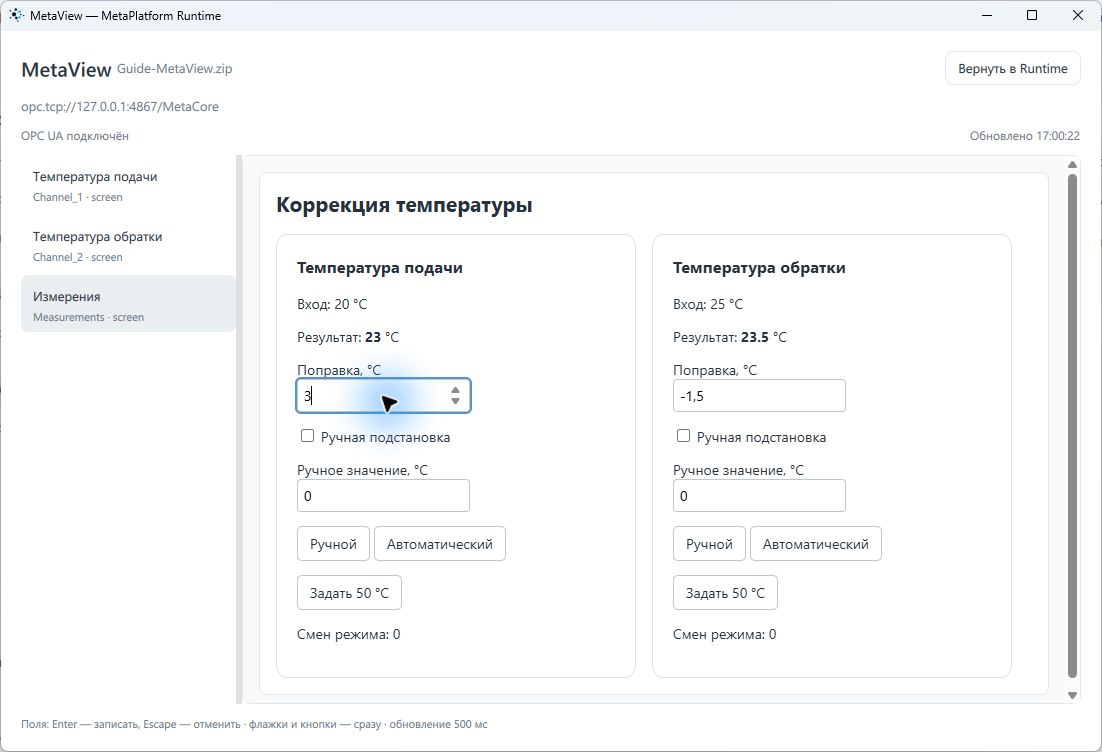Screen dimensions: 1102x752
Task: Click the Guide-MetaView.zip file name
Action: [x=174, y=69]
